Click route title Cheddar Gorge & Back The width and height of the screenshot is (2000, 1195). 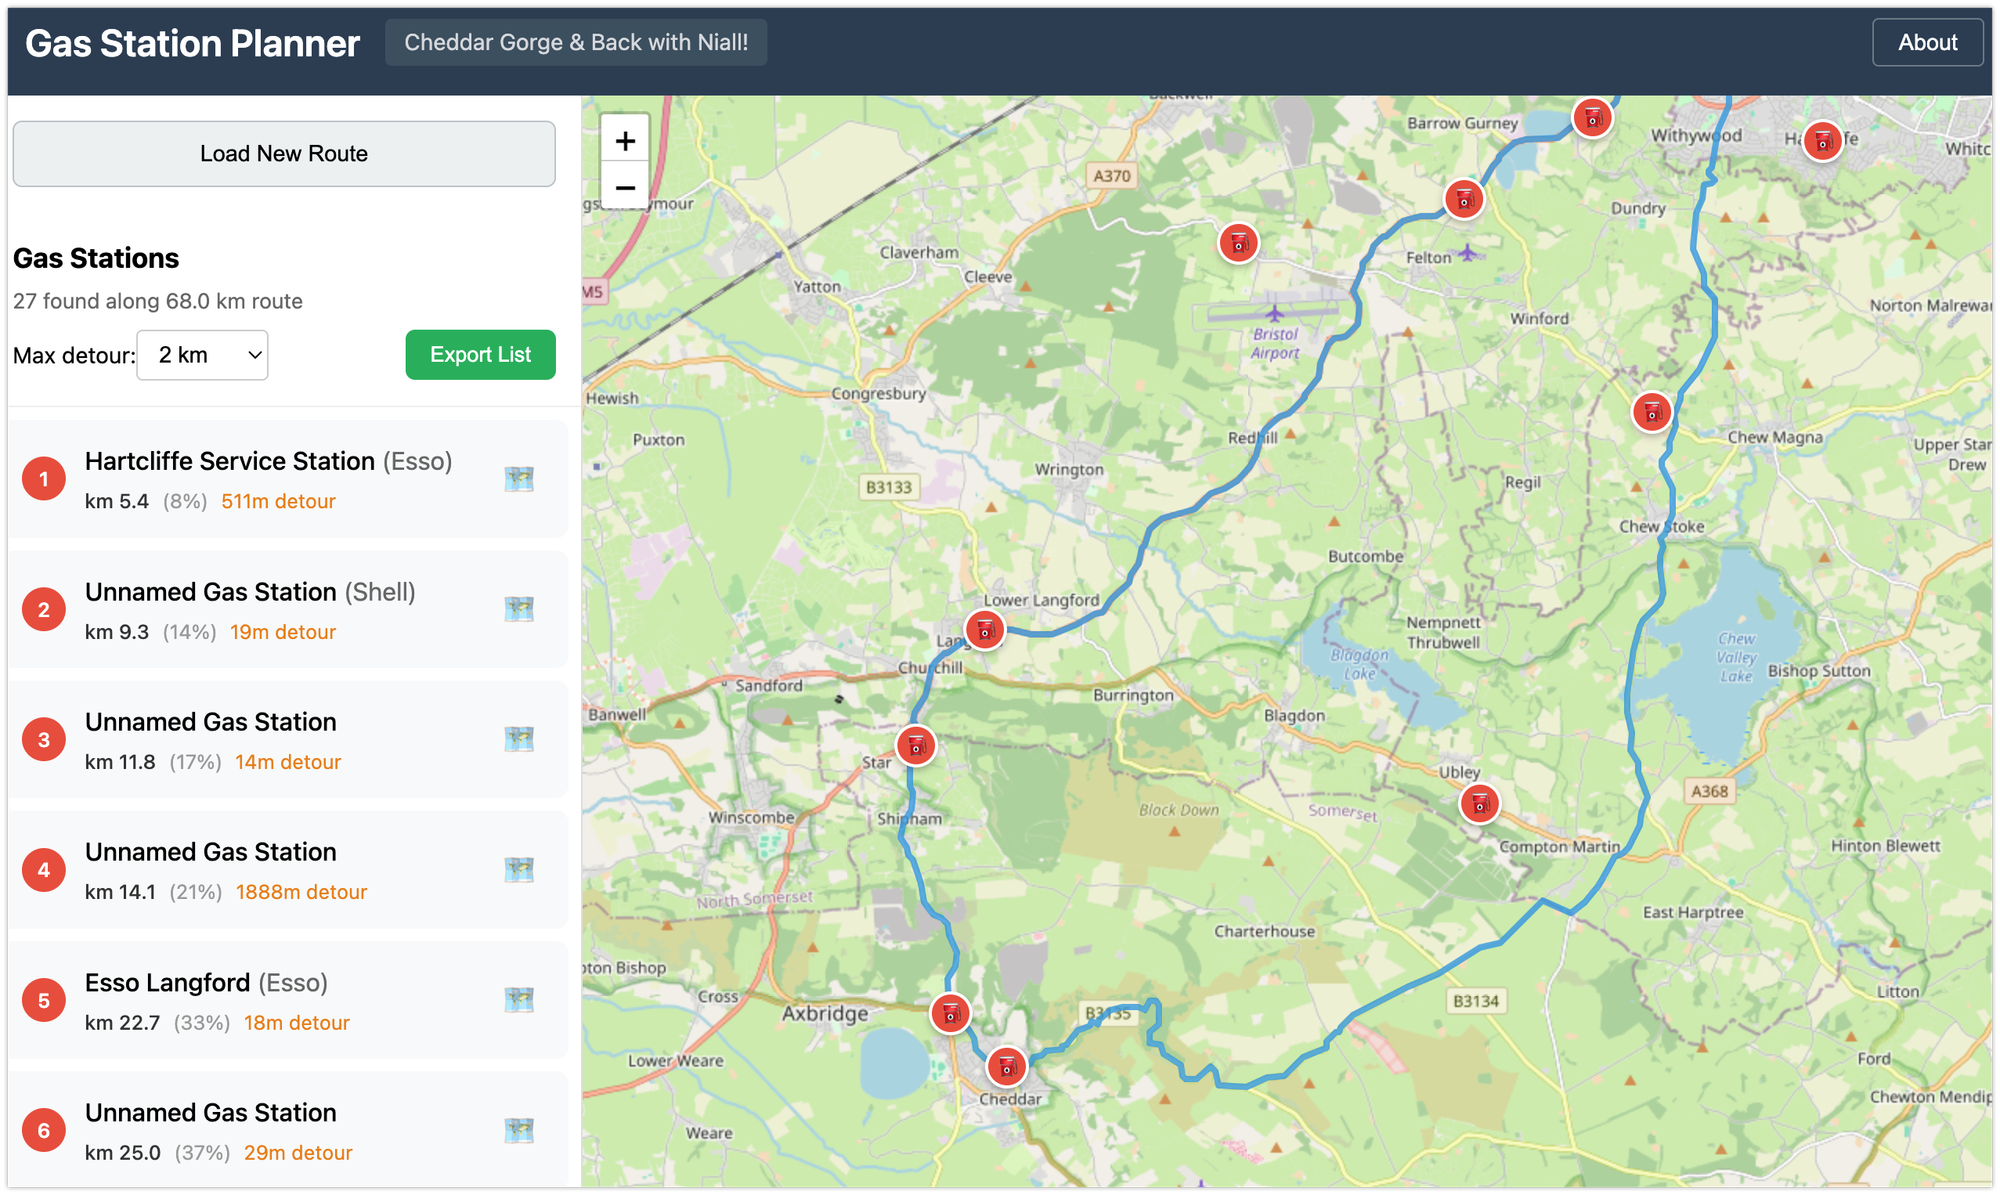coord(576,43)
